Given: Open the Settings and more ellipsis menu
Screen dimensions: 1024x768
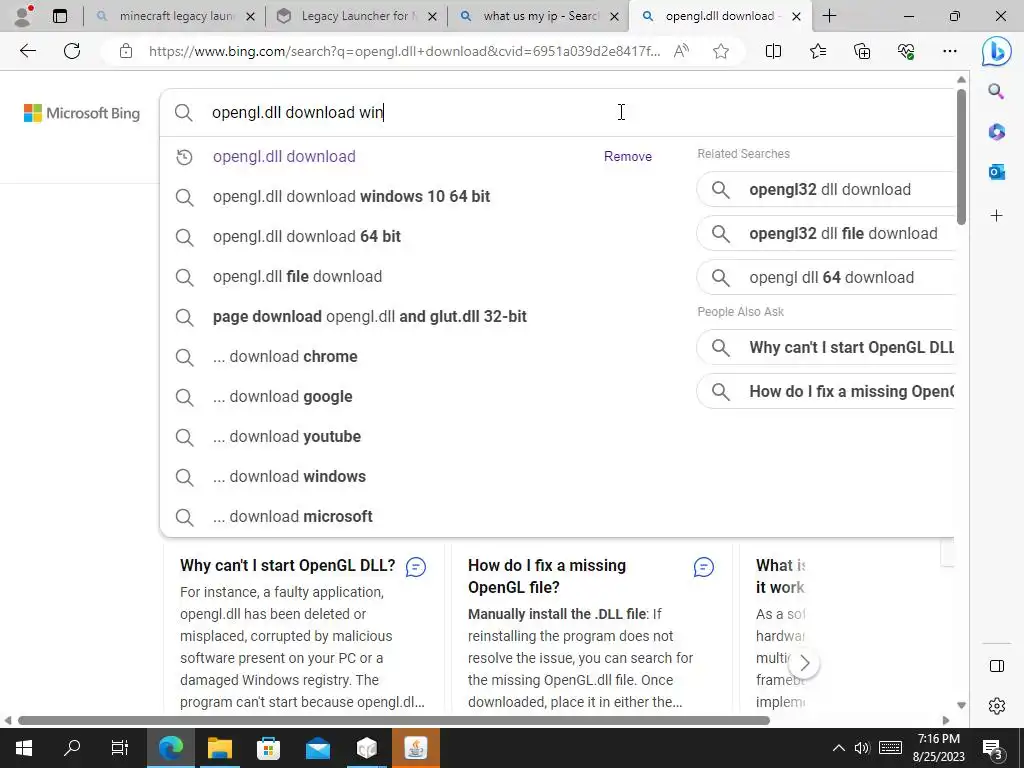Looking at the screenshot, I should point(950,51).
